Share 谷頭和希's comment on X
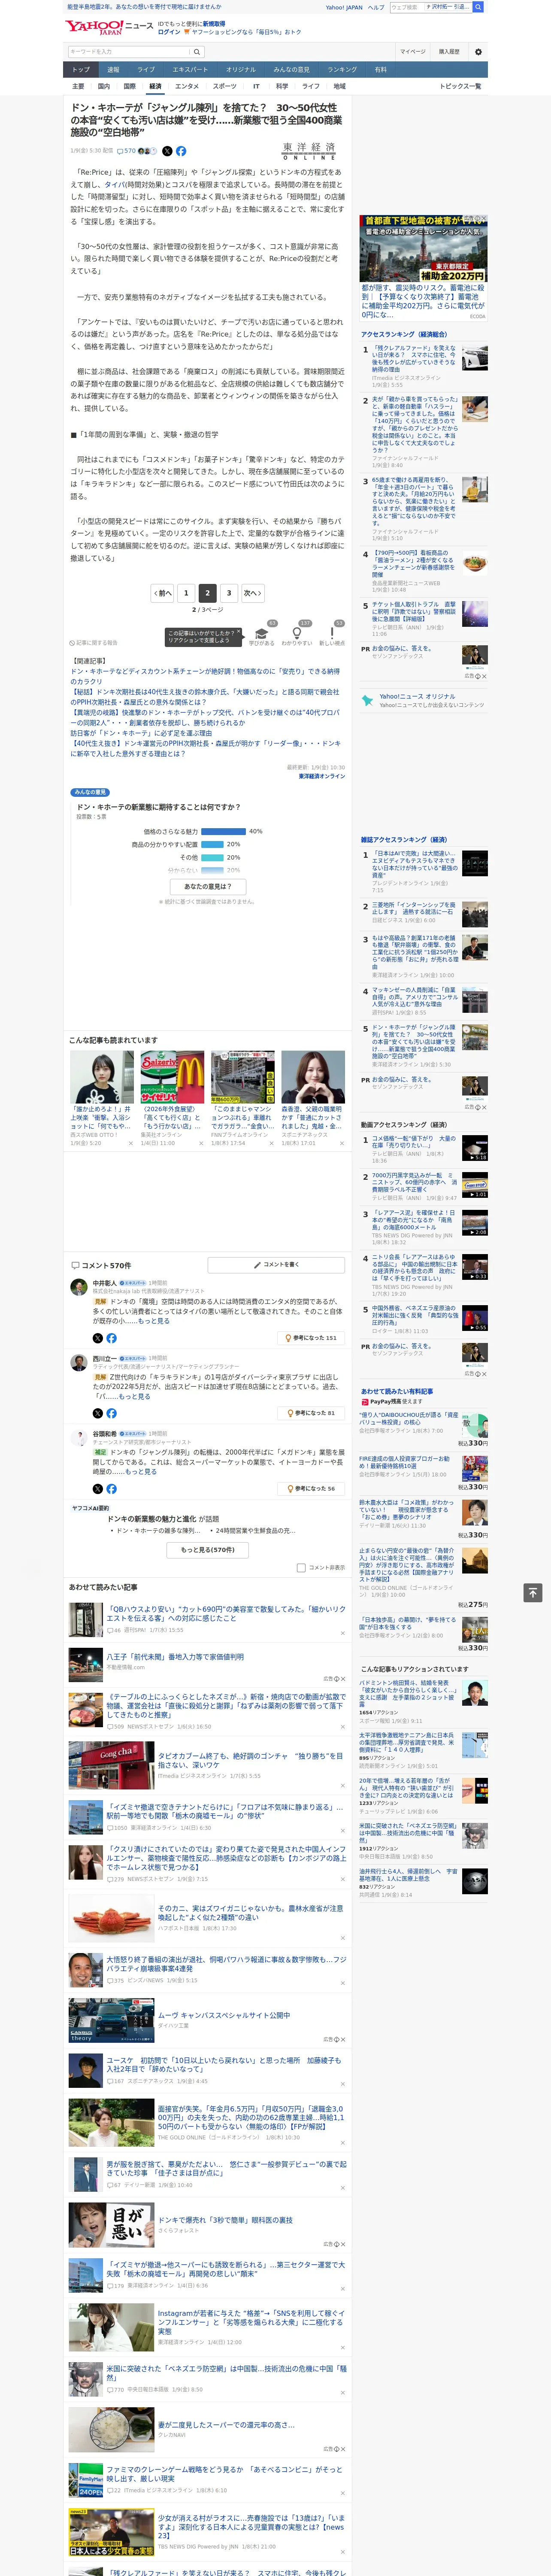 click(98, 1488)
